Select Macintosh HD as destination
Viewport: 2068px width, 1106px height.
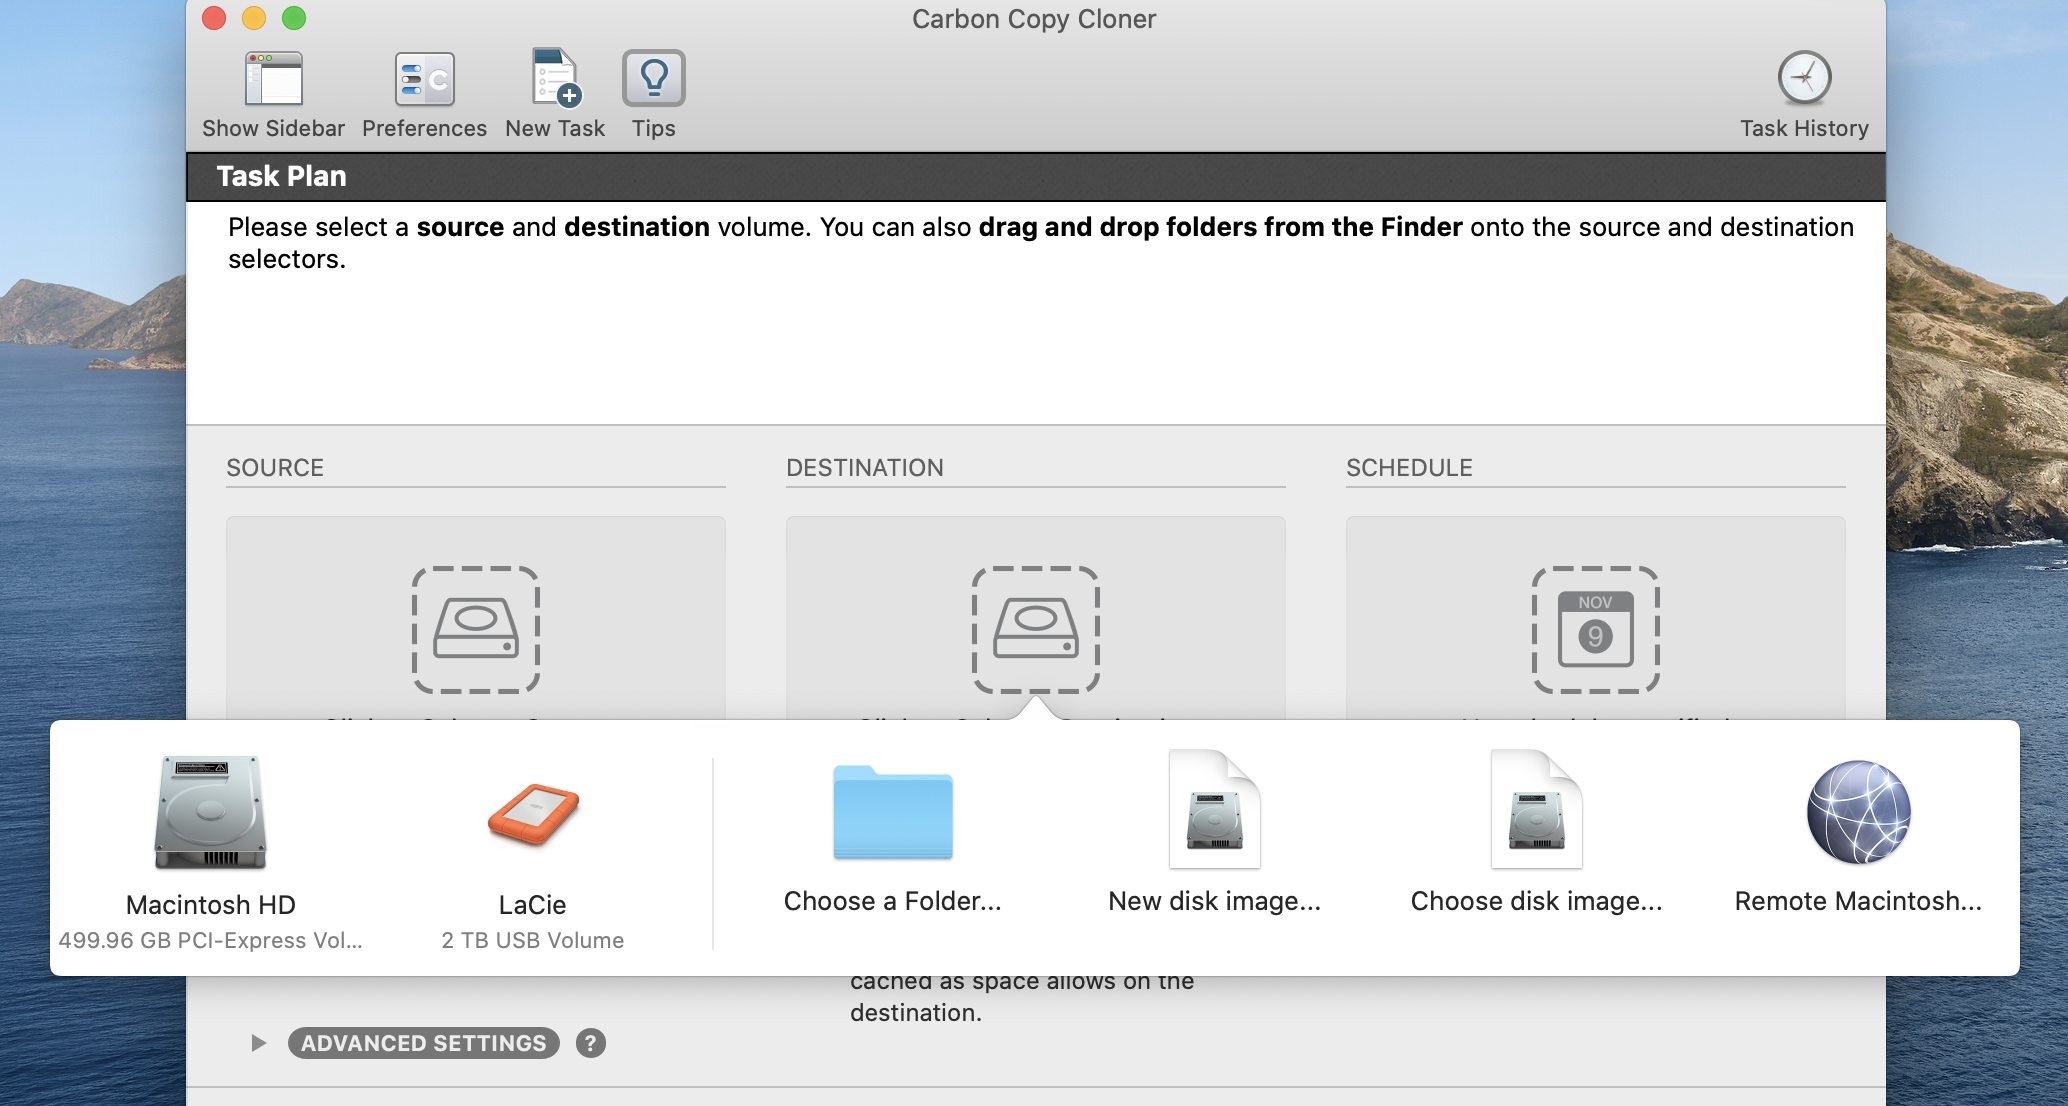[211, 812]
